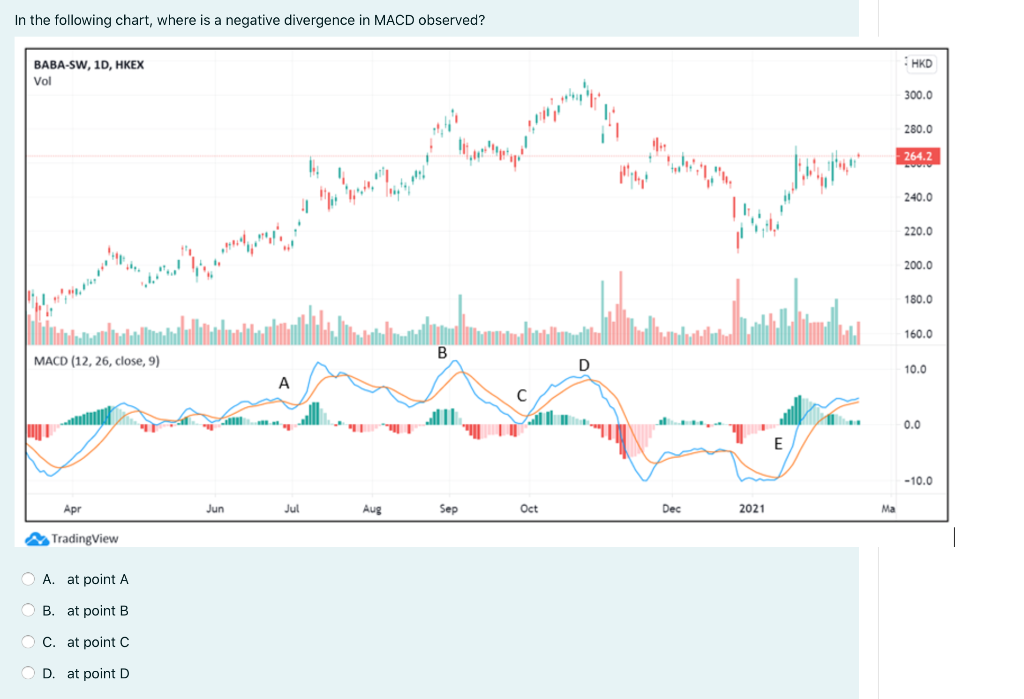Click the HKD currency label
The height and width of the screenshot is (699, 1024).
[x=921, y=63]
